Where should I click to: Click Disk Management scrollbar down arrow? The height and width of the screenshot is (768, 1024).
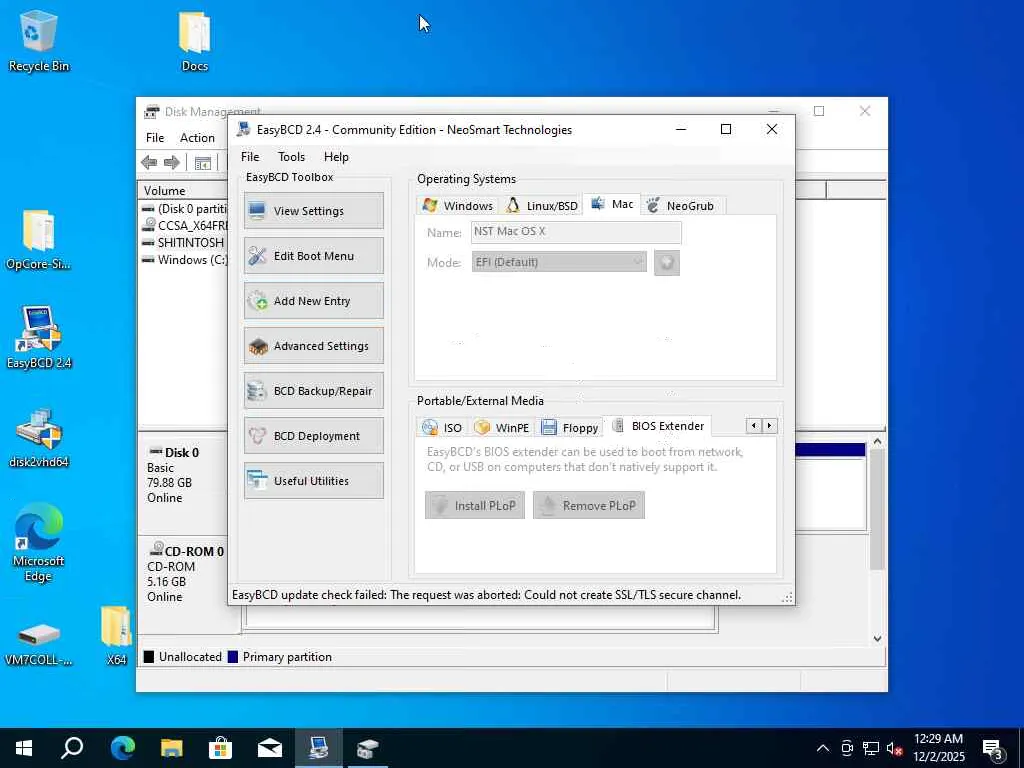click(877, 639)
